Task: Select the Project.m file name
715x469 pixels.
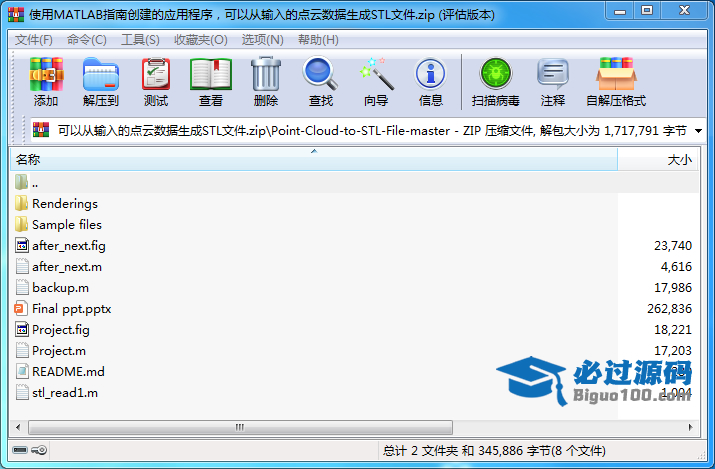Action: [59, 350]
